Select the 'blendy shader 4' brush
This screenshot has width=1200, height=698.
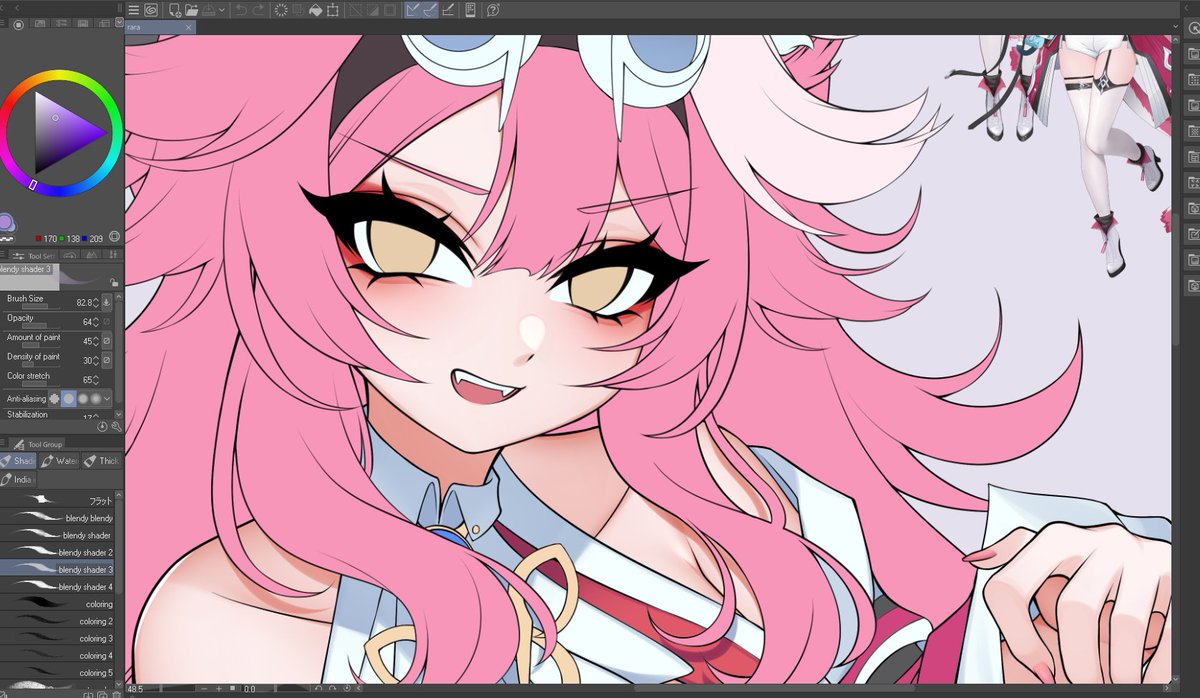pyautogui.click(x=57, y=586)
